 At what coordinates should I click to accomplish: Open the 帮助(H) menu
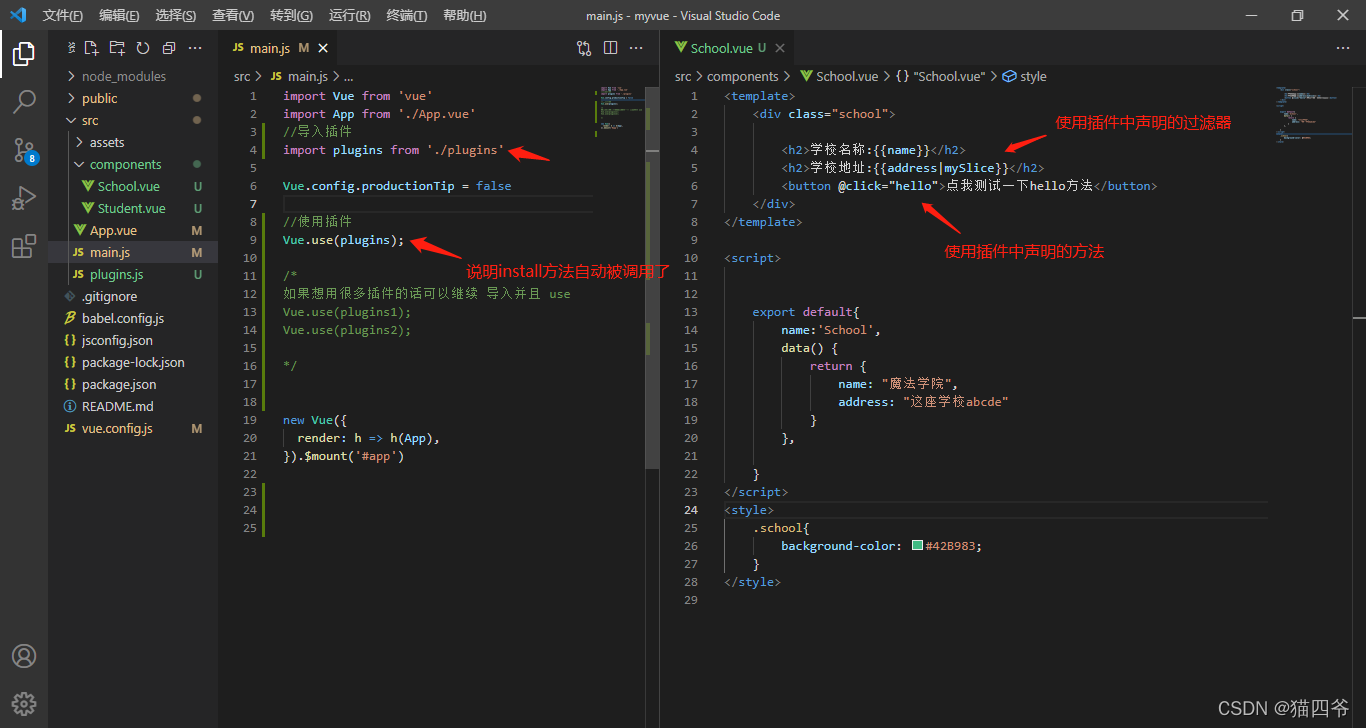[x=464, y=15]
